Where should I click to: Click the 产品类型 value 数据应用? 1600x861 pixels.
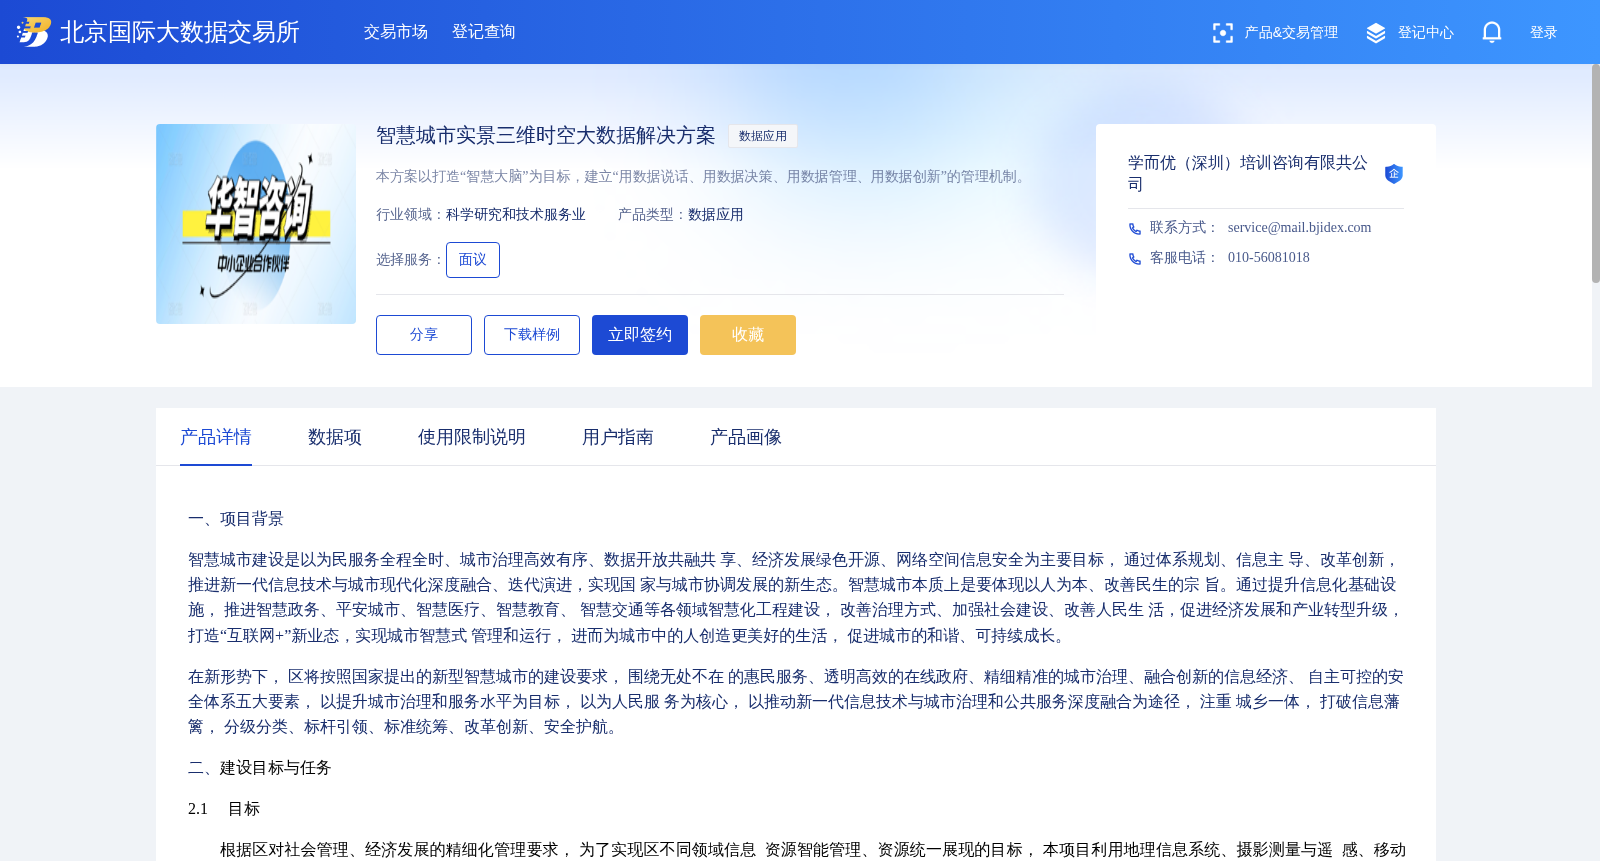(x=716, y=215)
